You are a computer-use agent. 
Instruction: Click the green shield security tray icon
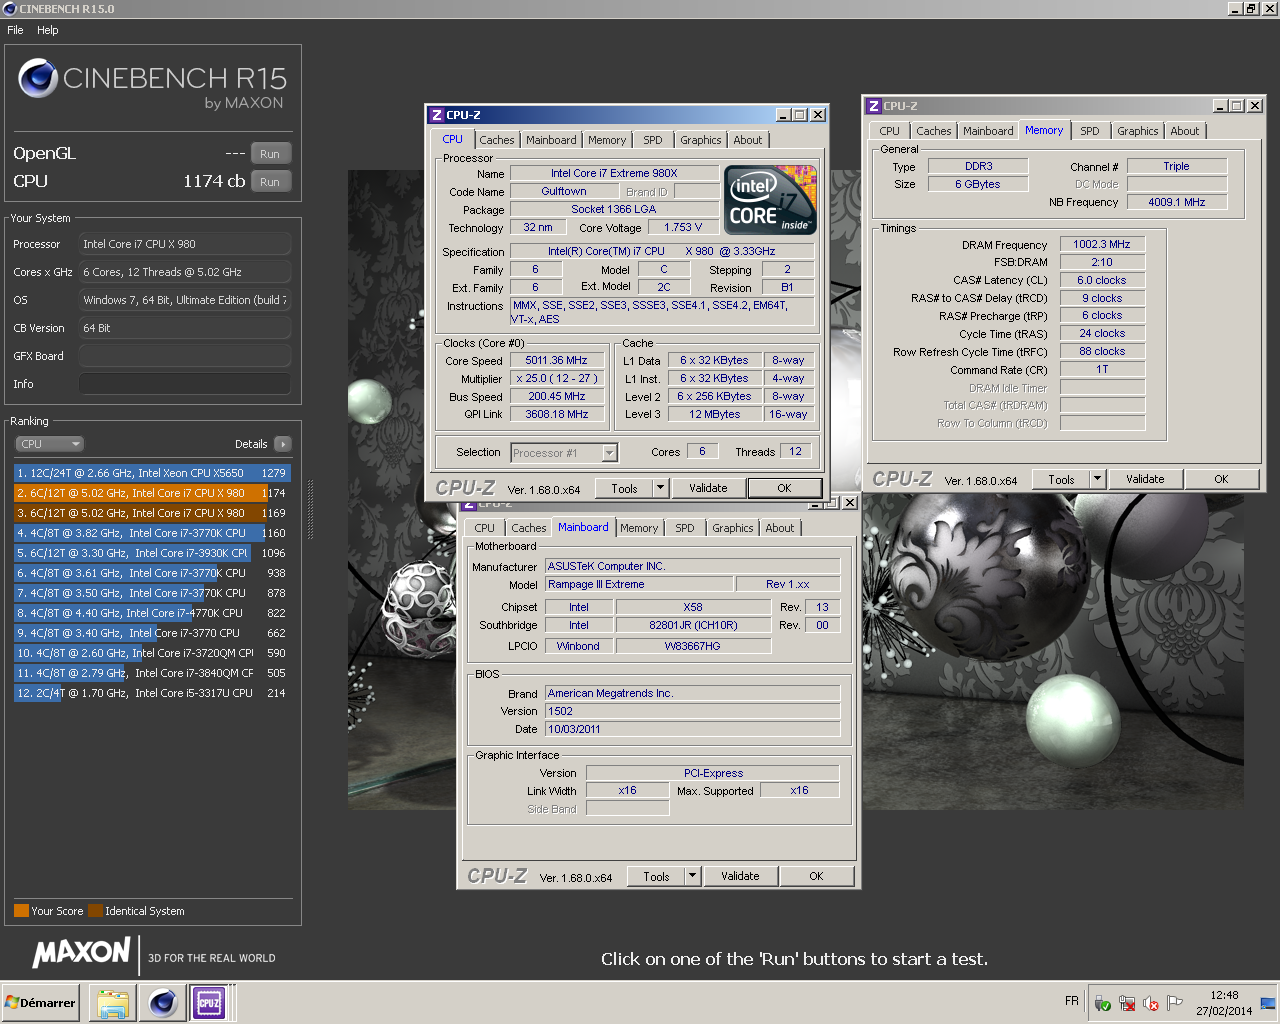(1103, 1003)
